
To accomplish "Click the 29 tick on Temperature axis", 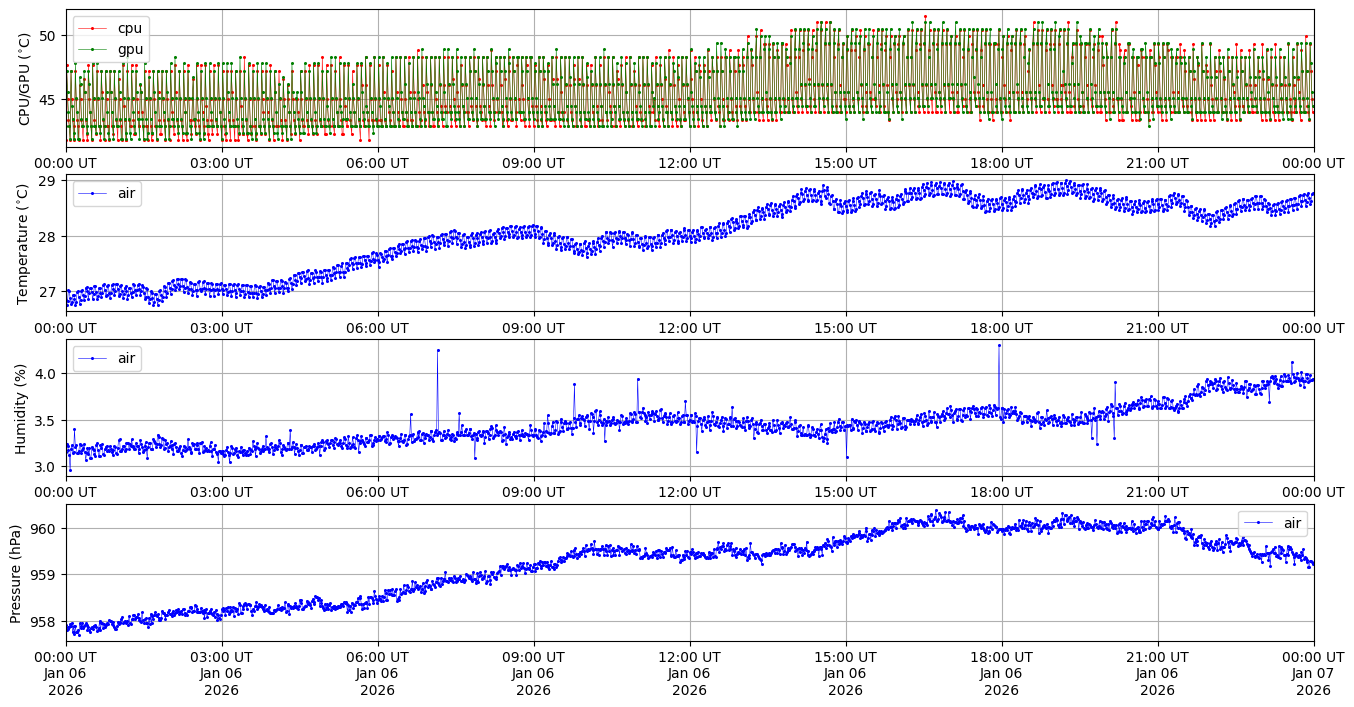I will (48, 181).
